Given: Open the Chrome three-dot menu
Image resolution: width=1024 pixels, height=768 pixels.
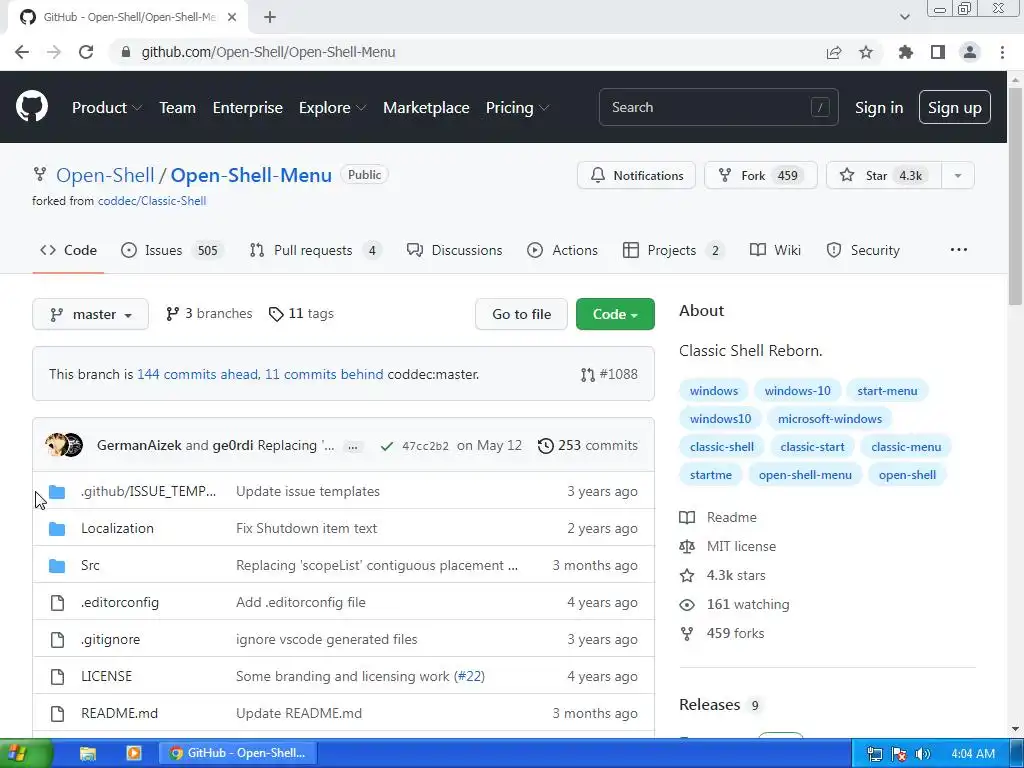Looking at the screenshot, I should 1002,52.
